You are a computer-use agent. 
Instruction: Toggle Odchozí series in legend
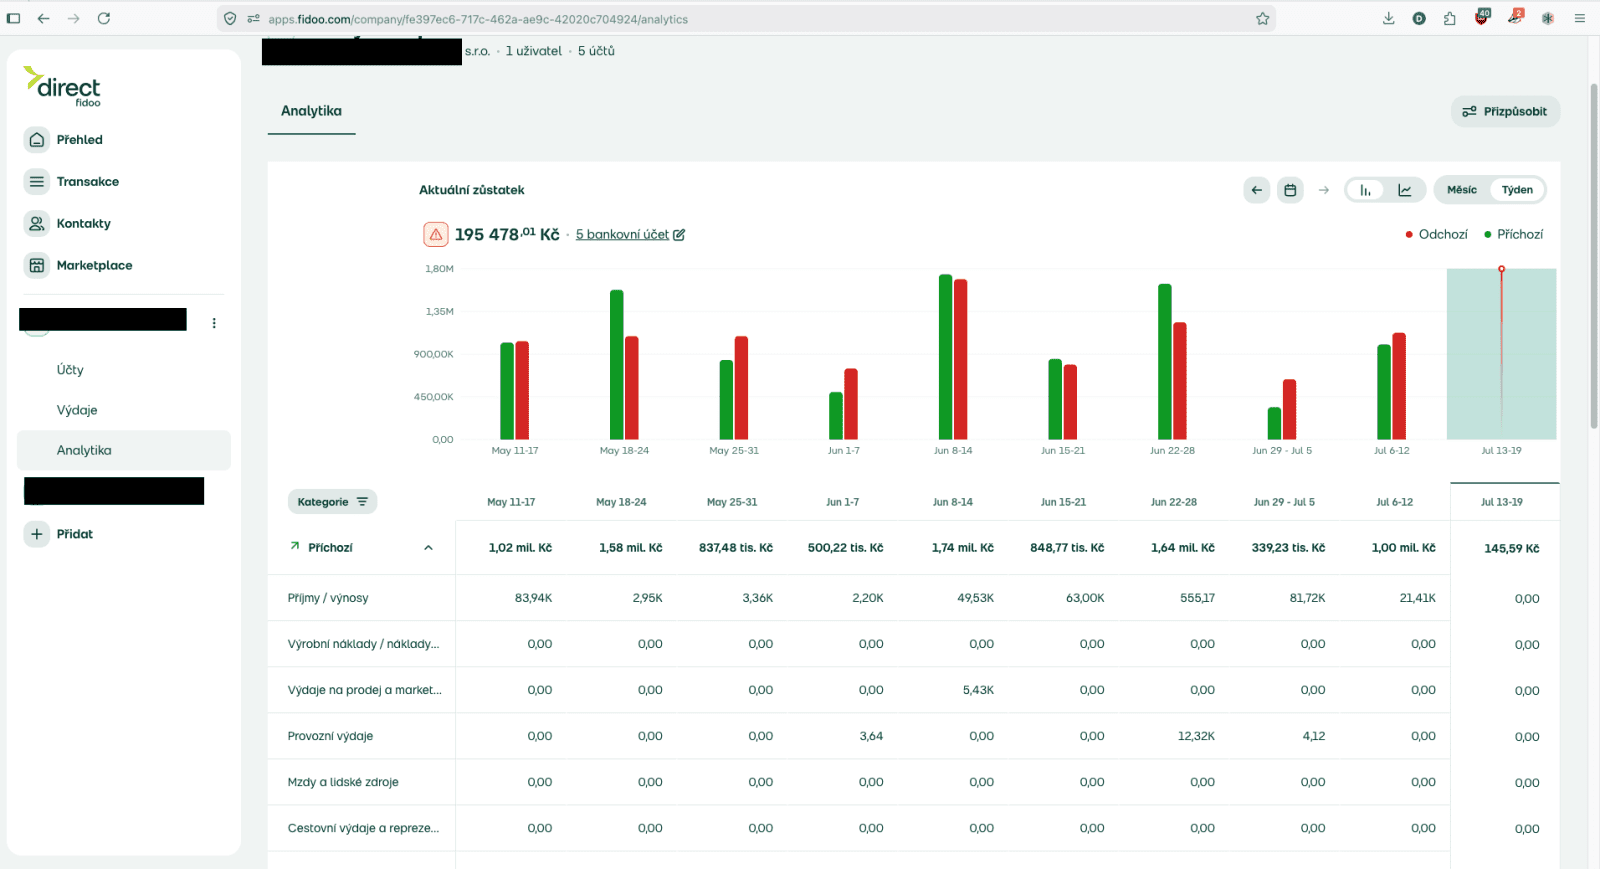point(1437,235)
